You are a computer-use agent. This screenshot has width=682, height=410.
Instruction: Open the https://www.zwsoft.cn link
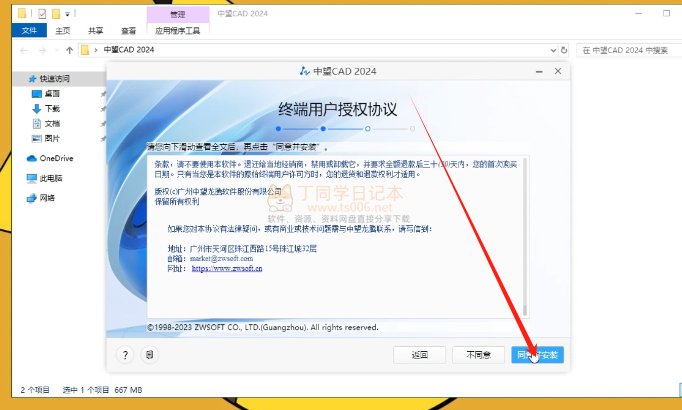coord(227,268)
